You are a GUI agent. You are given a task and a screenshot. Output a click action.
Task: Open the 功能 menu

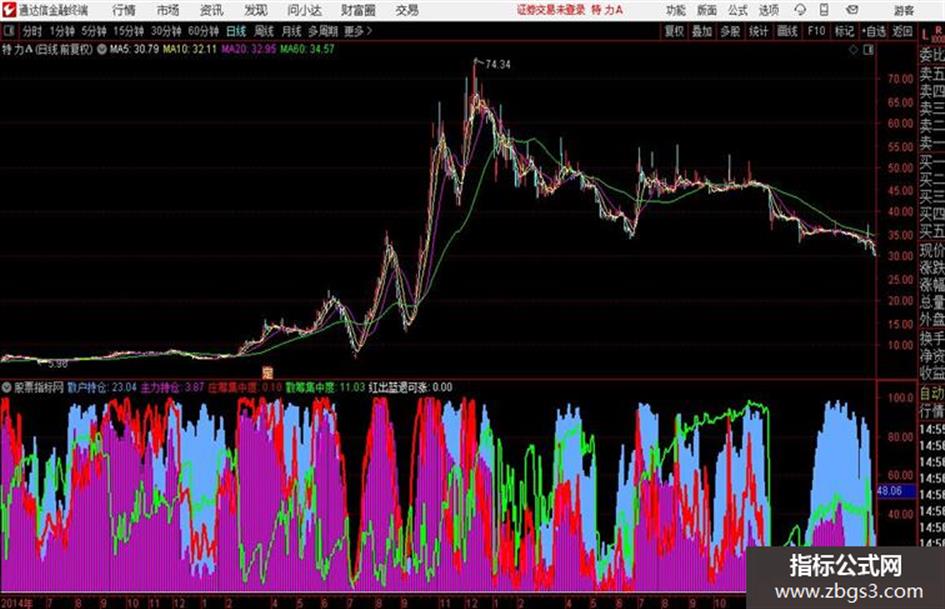[x=676, y=10]
